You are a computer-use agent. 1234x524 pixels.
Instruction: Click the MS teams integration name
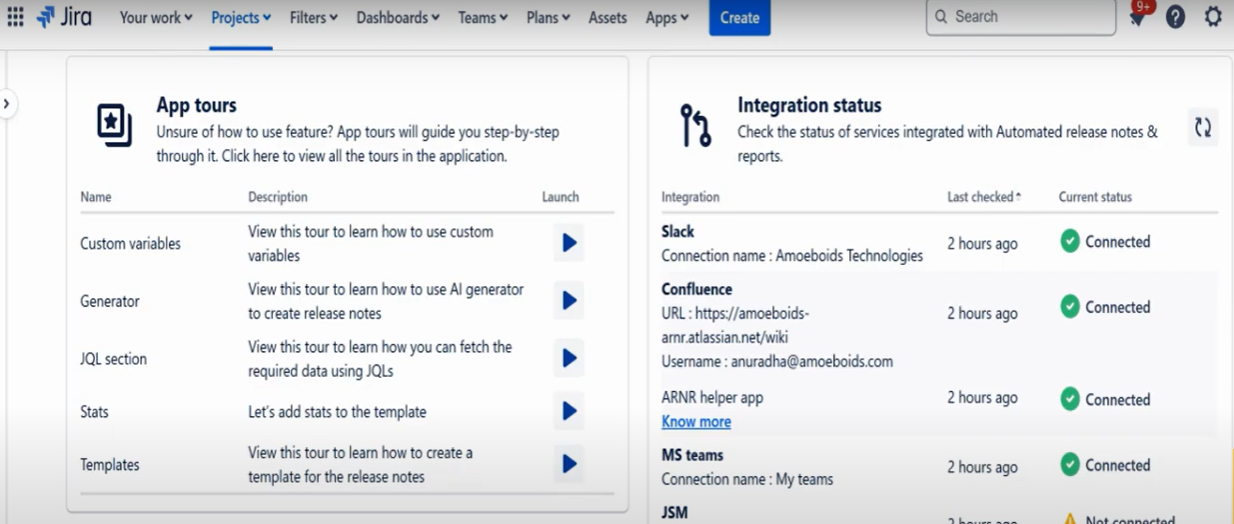692,455
